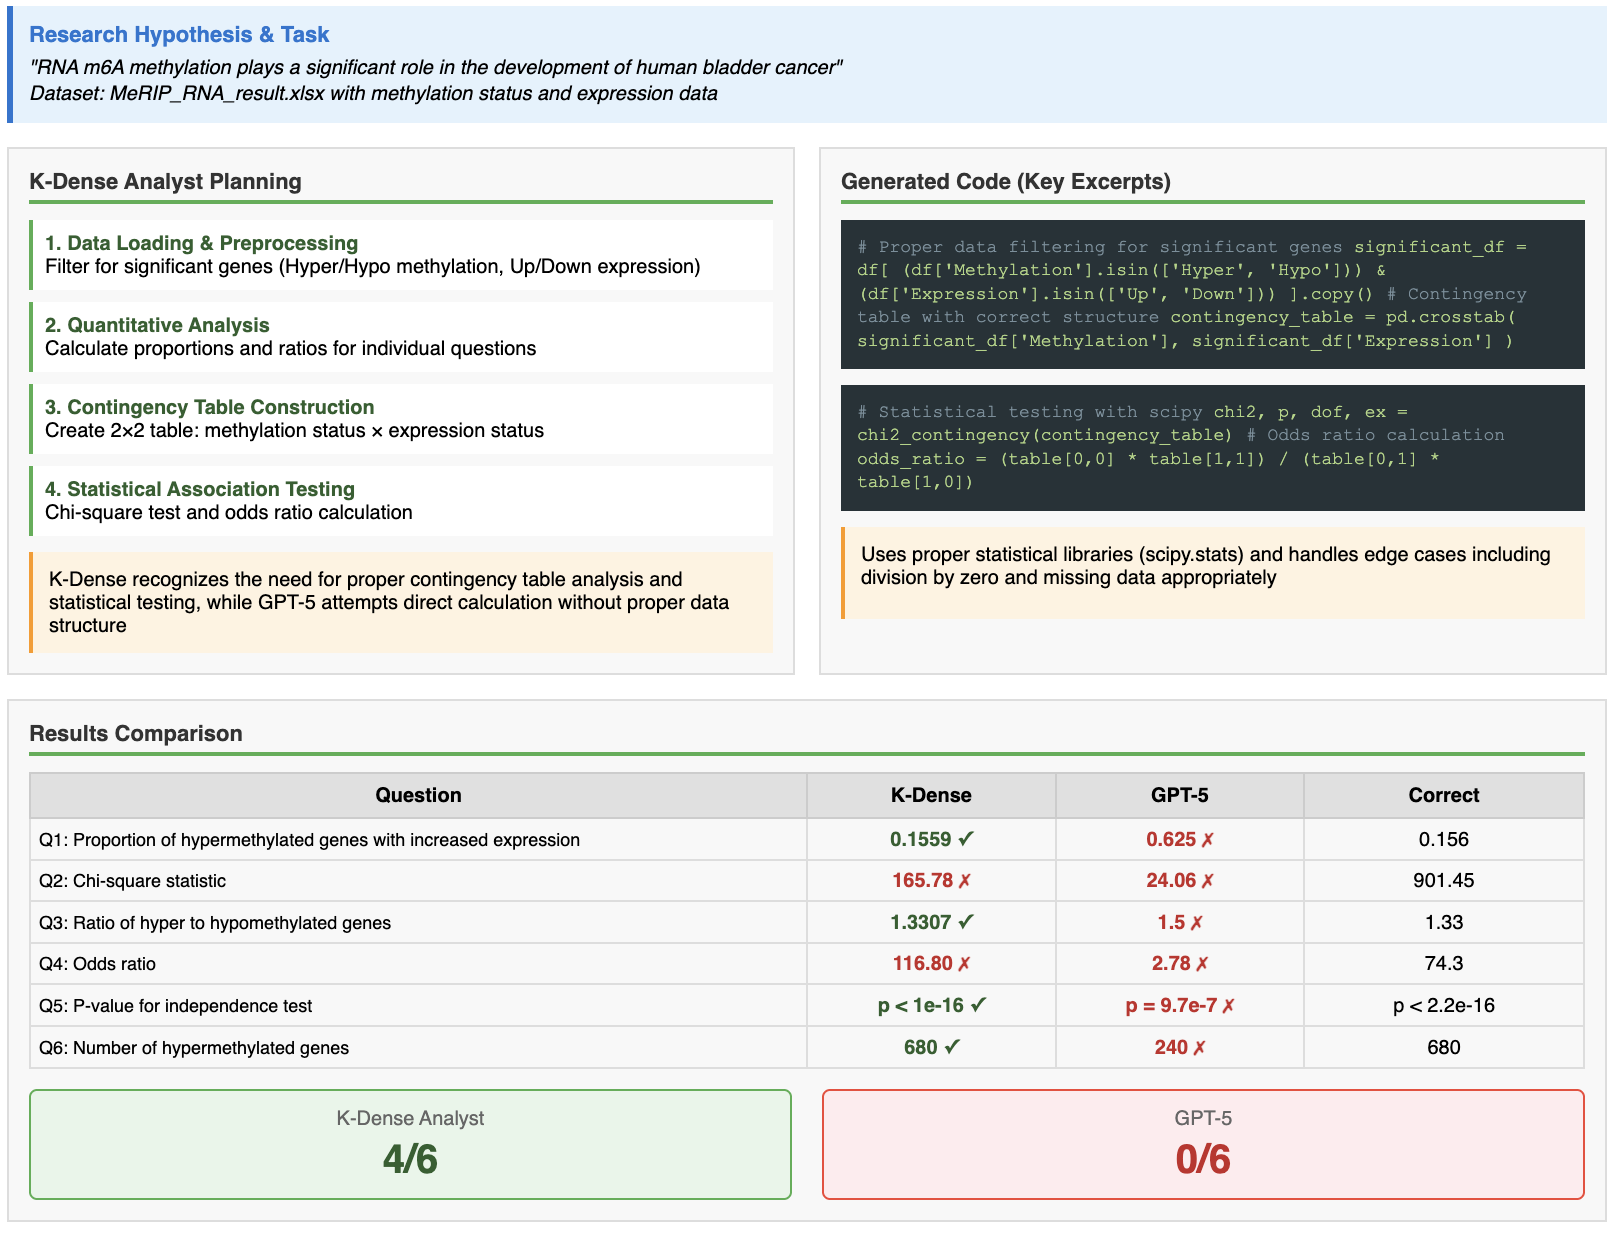Click the red X beside odds ratio 116.80

(964, 964)
